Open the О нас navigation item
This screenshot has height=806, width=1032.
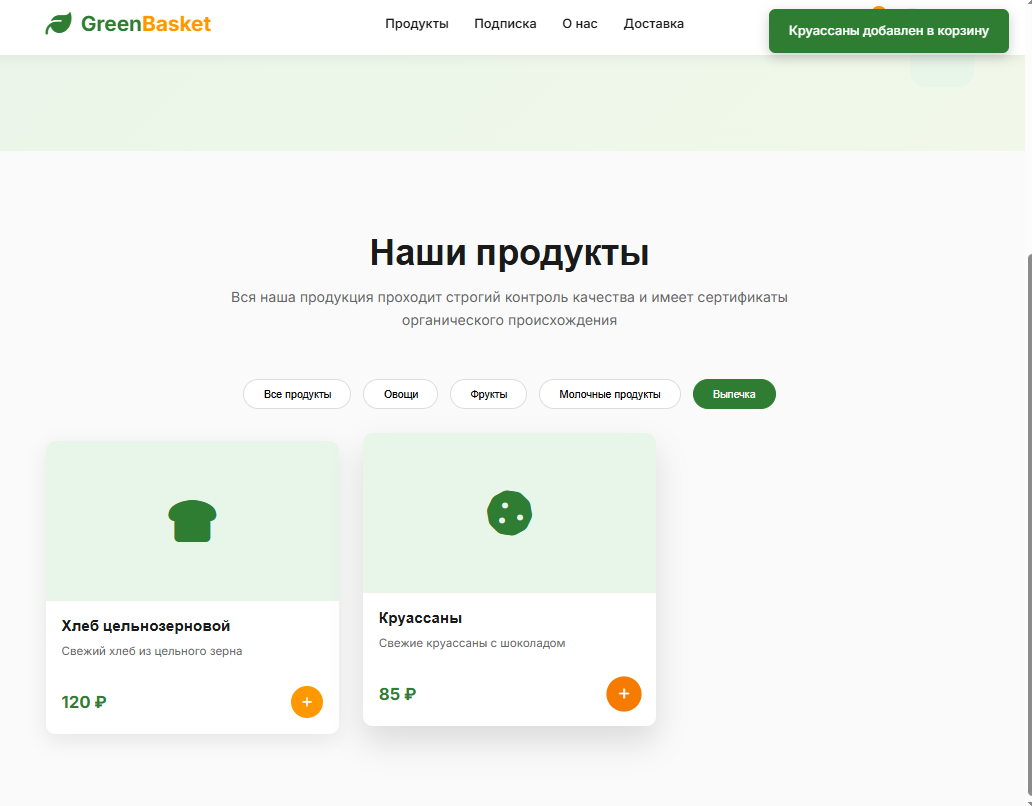coord(579,24)
